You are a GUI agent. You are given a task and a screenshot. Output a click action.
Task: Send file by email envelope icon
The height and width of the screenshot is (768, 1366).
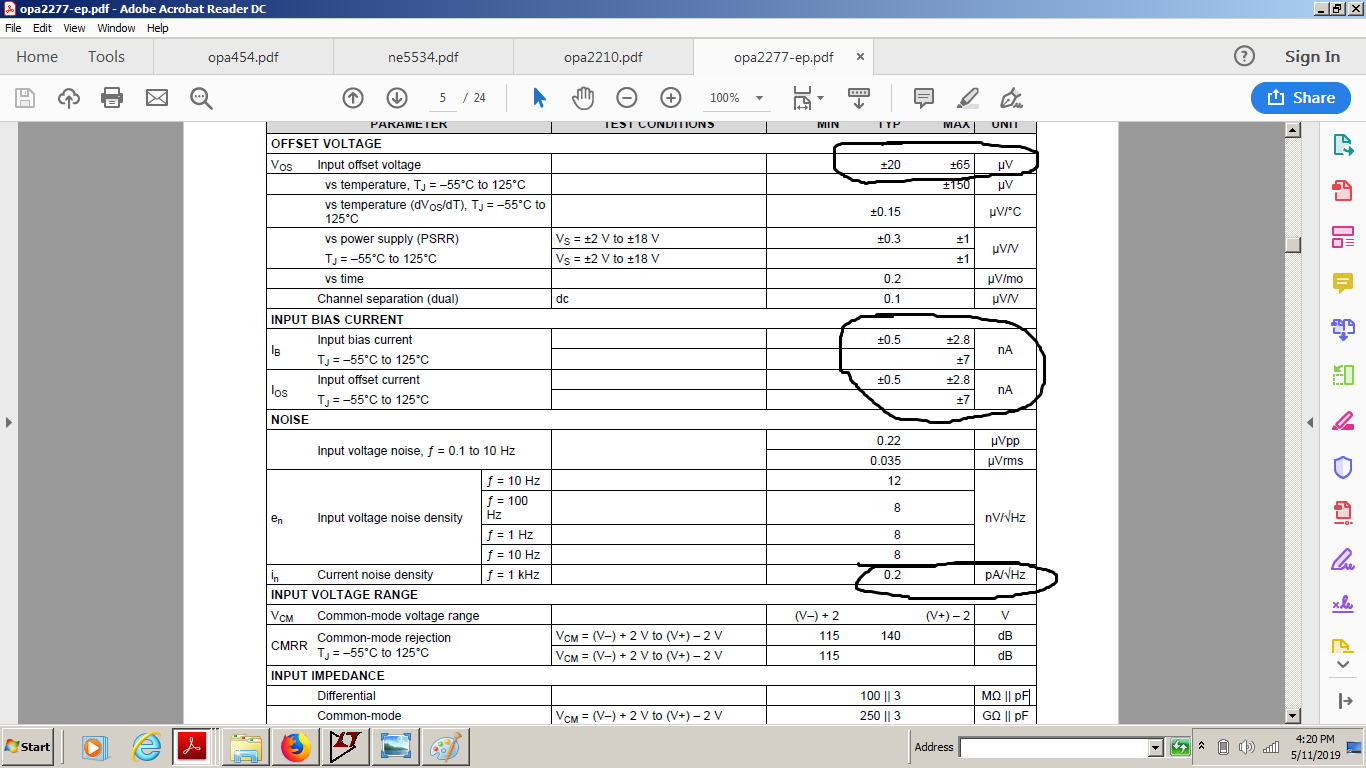coord(157,98)
